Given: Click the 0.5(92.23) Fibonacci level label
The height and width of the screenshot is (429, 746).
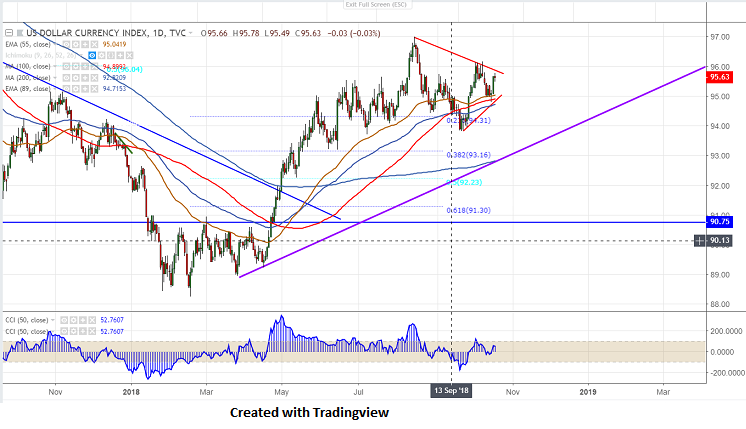Looking at the screenshot, I should 464,182.
